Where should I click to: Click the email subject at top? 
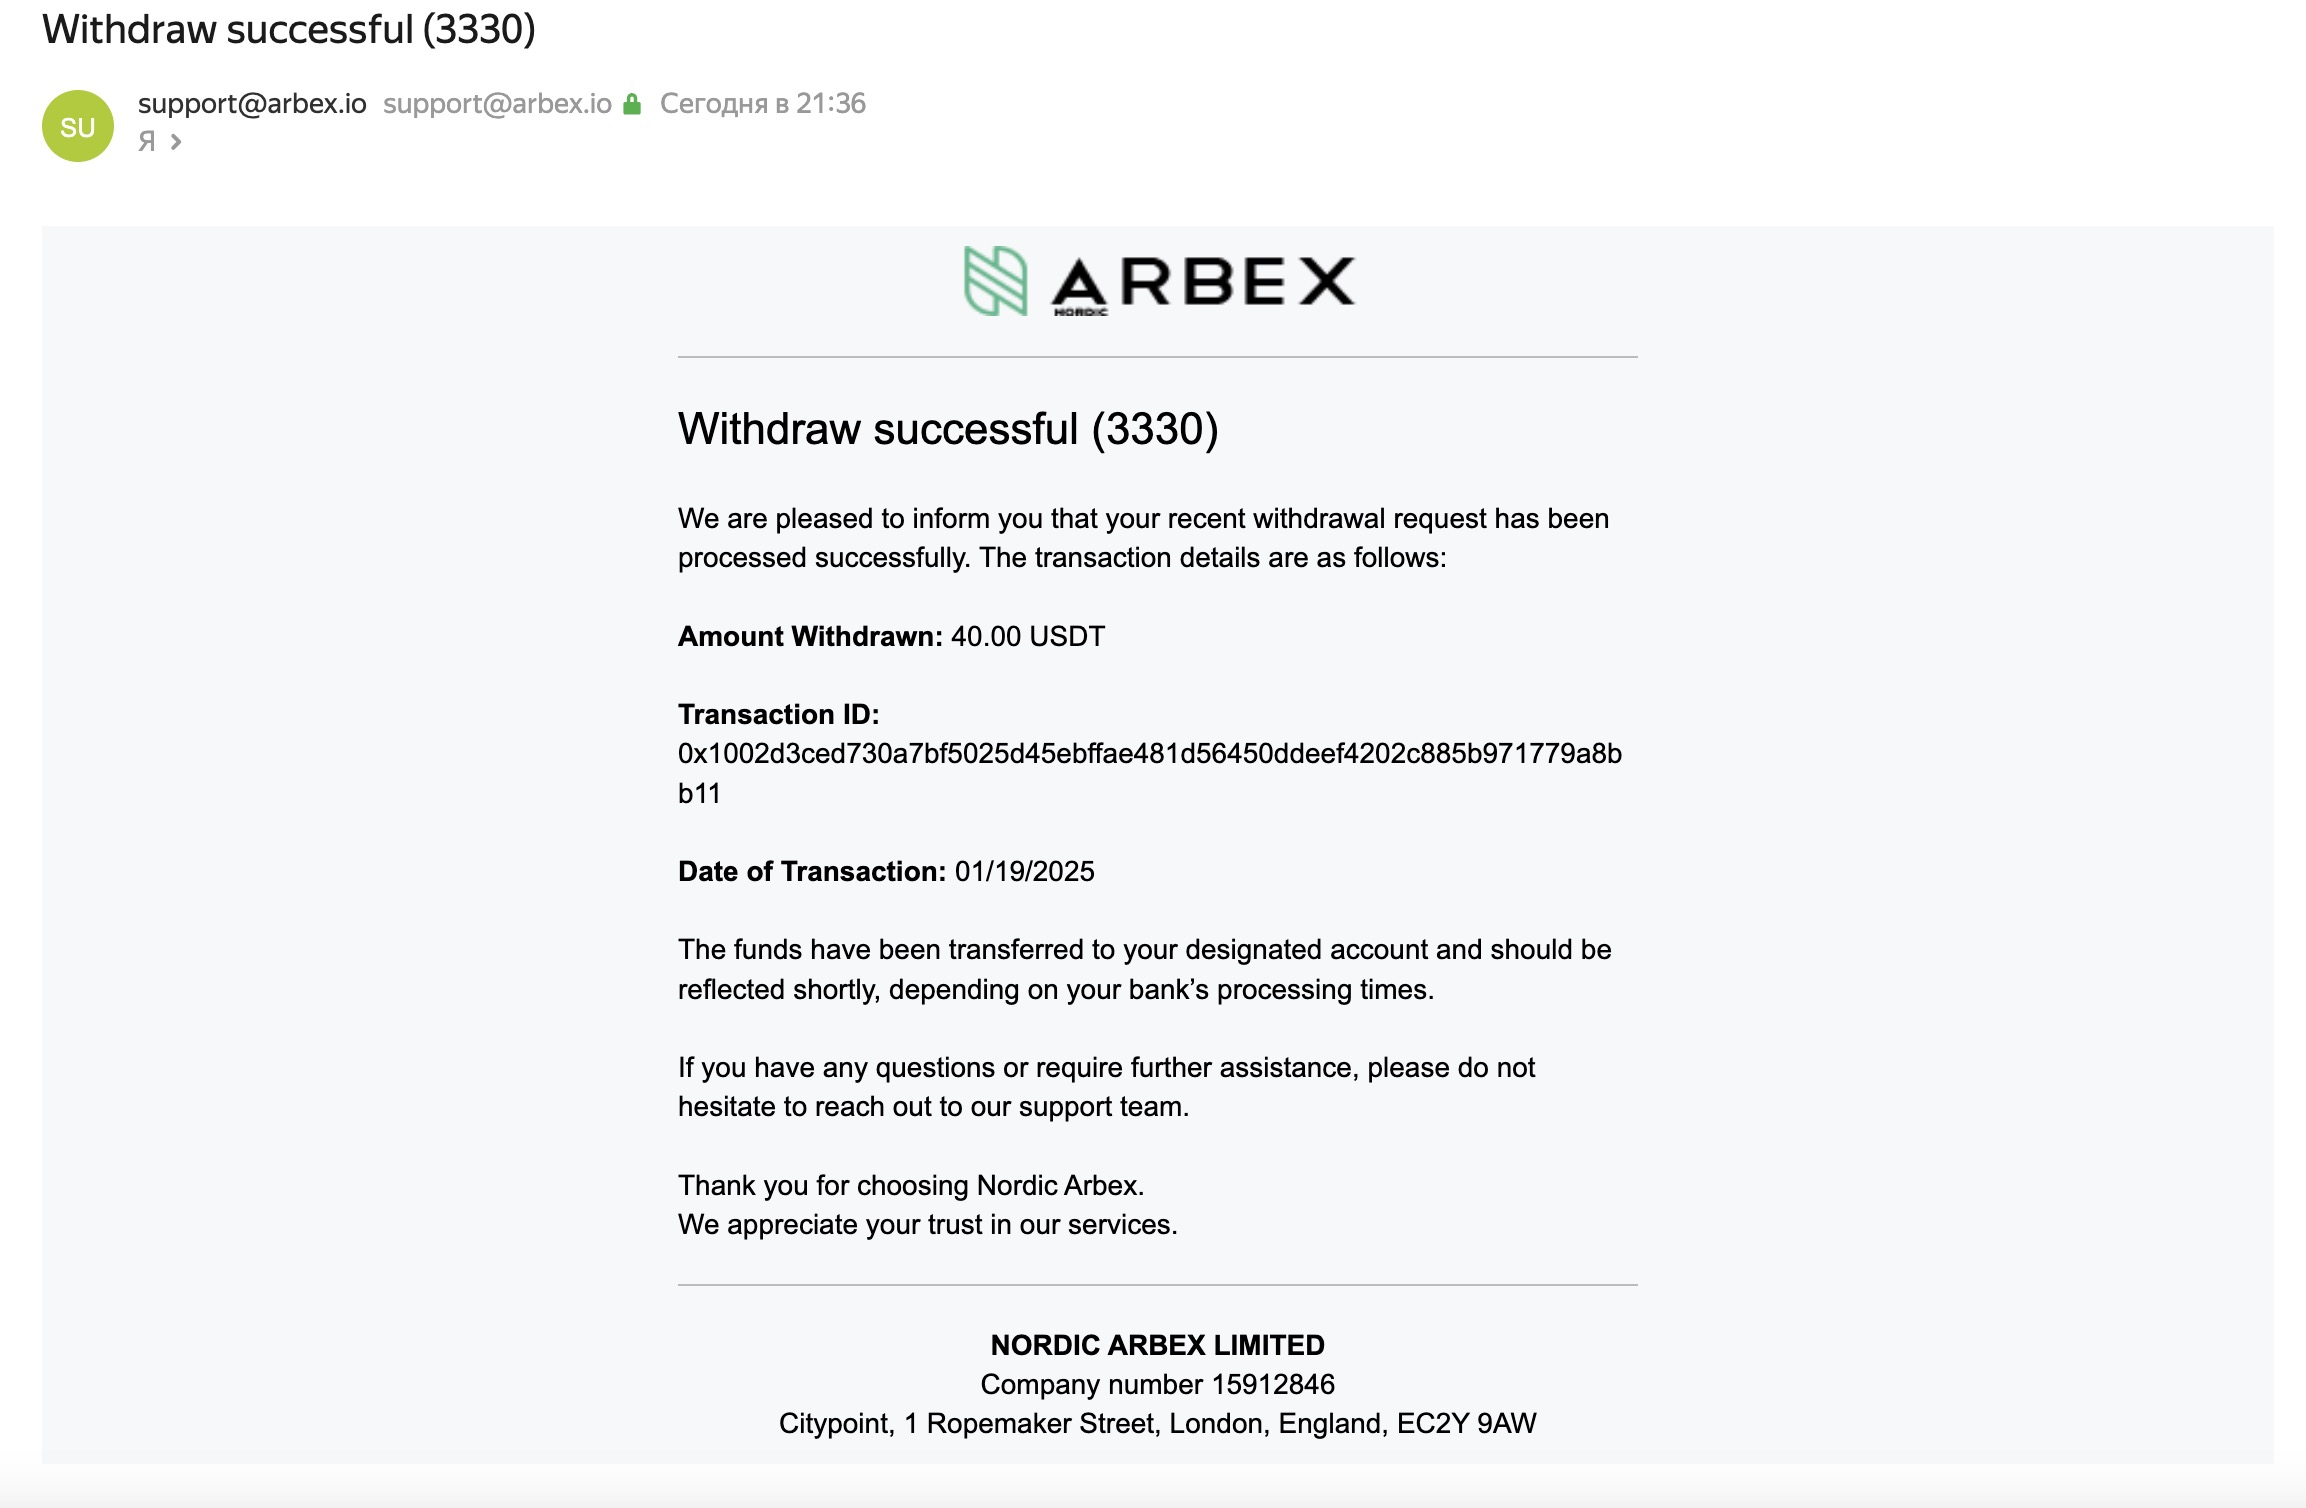(289, 30)
